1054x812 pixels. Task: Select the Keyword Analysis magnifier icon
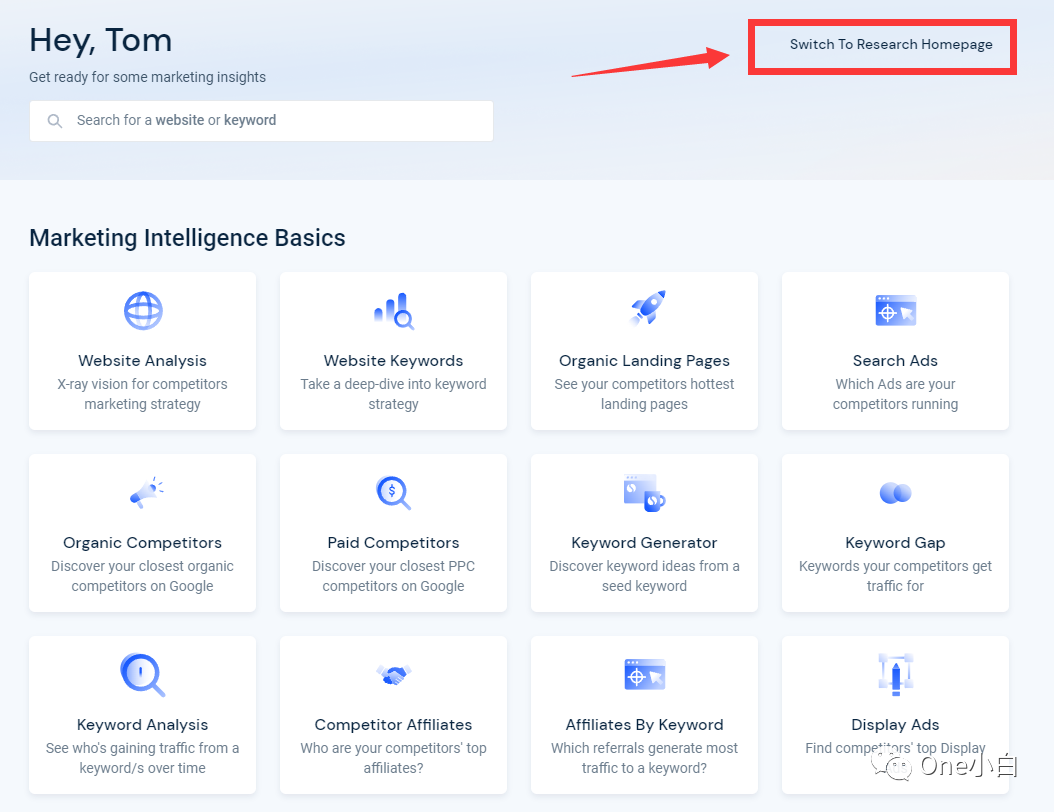click(142, 674)
